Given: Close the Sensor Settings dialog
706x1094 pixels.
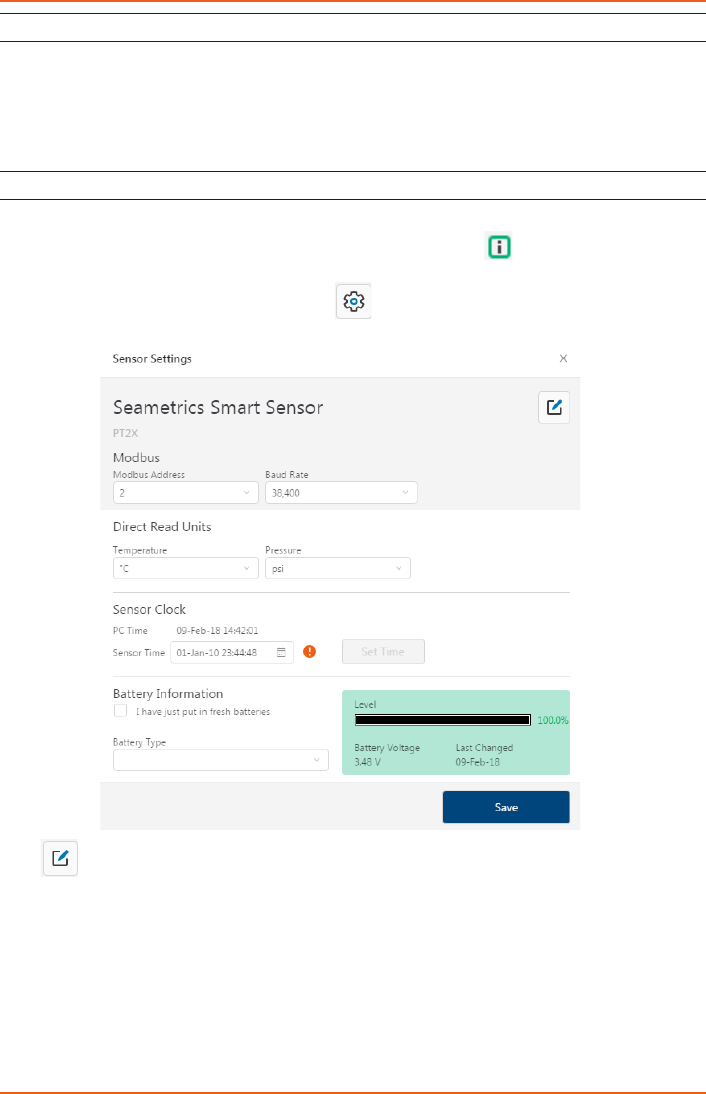Looking at the screenshot, I should [x=563, y=359].
